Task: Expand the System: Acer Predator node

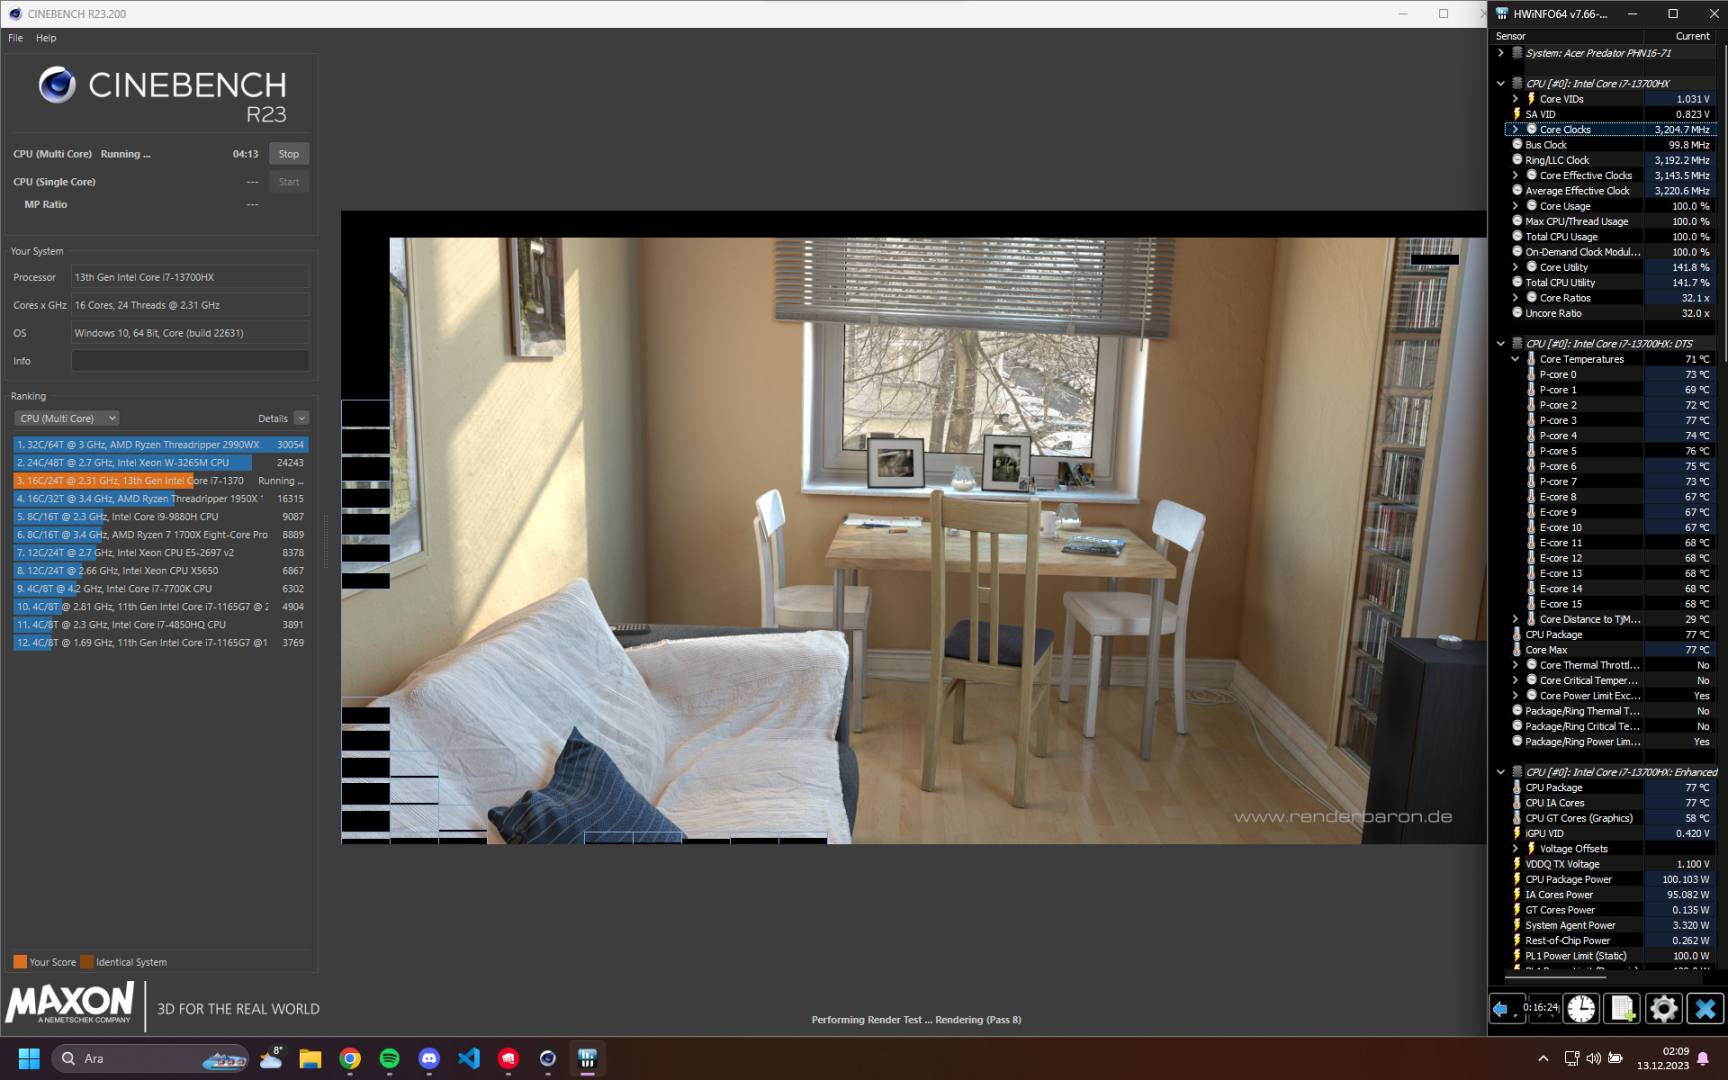Action: [x=1501, y=53]
